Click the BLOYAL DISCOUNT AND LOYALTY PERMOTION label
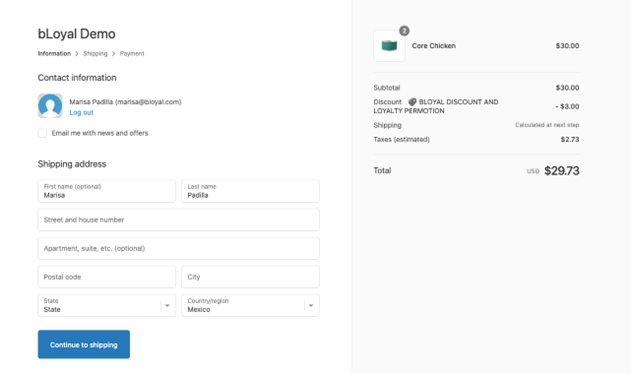This screenshot has width=631, height=373. [x=436, y=107]
